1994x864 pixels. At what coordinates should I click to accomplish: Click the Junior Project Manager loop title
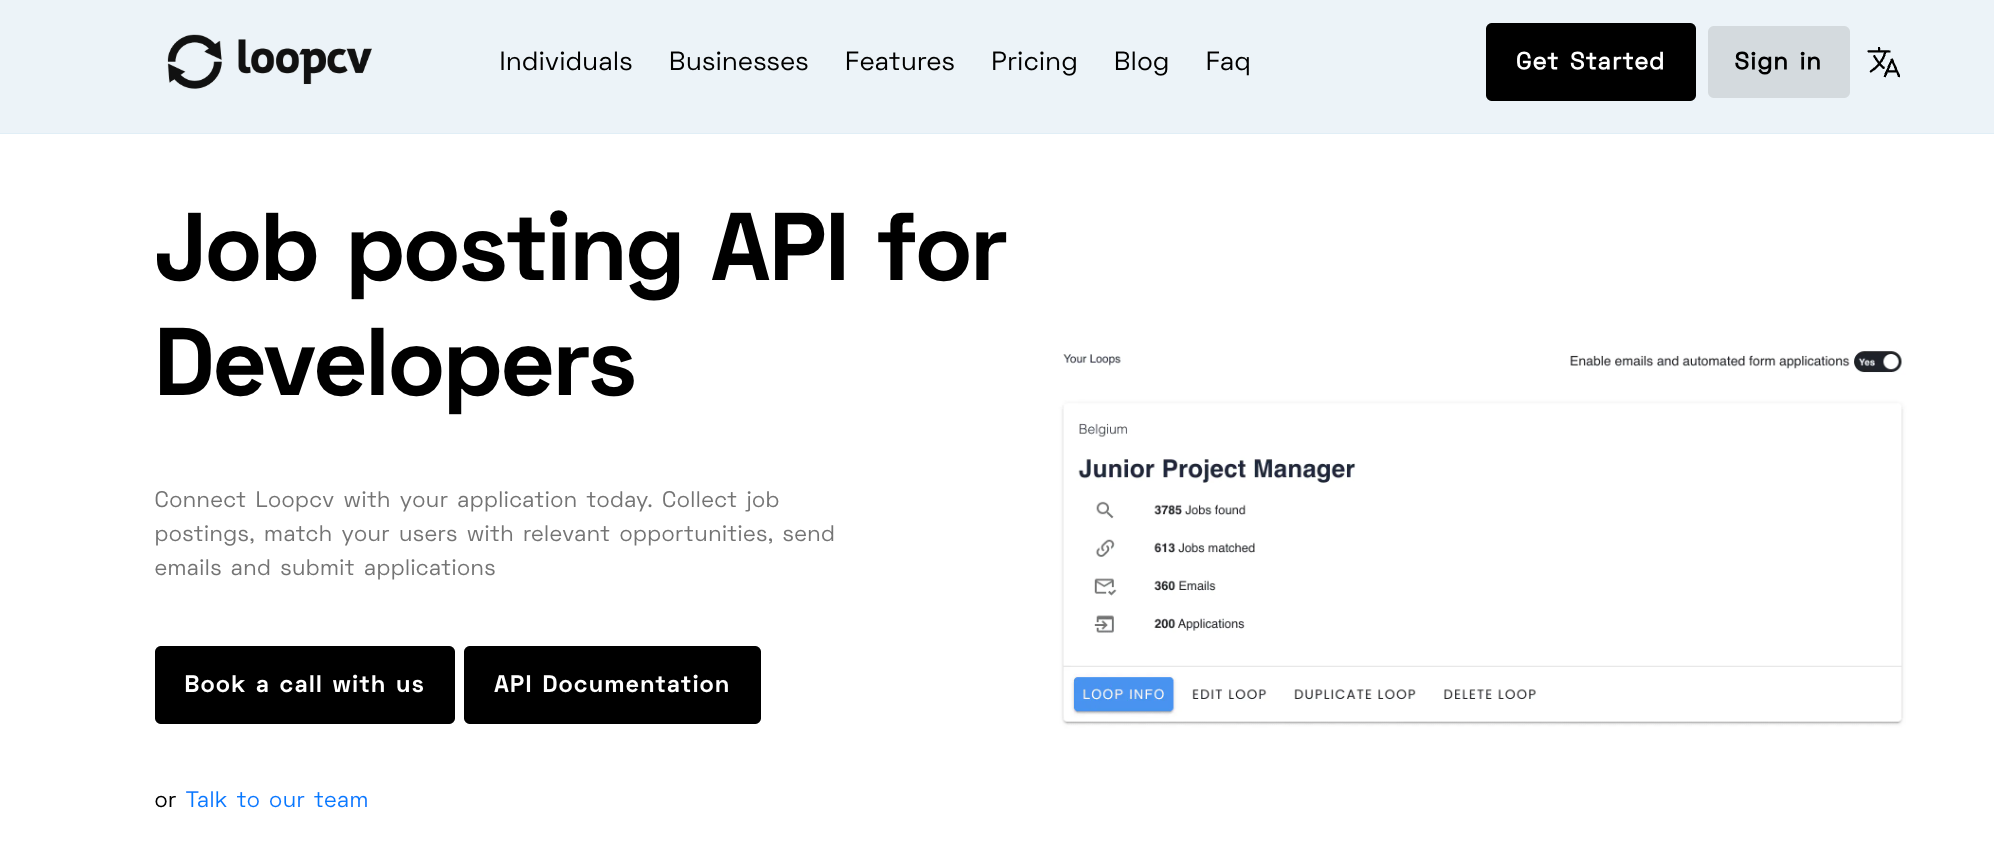coord(1216,469)
